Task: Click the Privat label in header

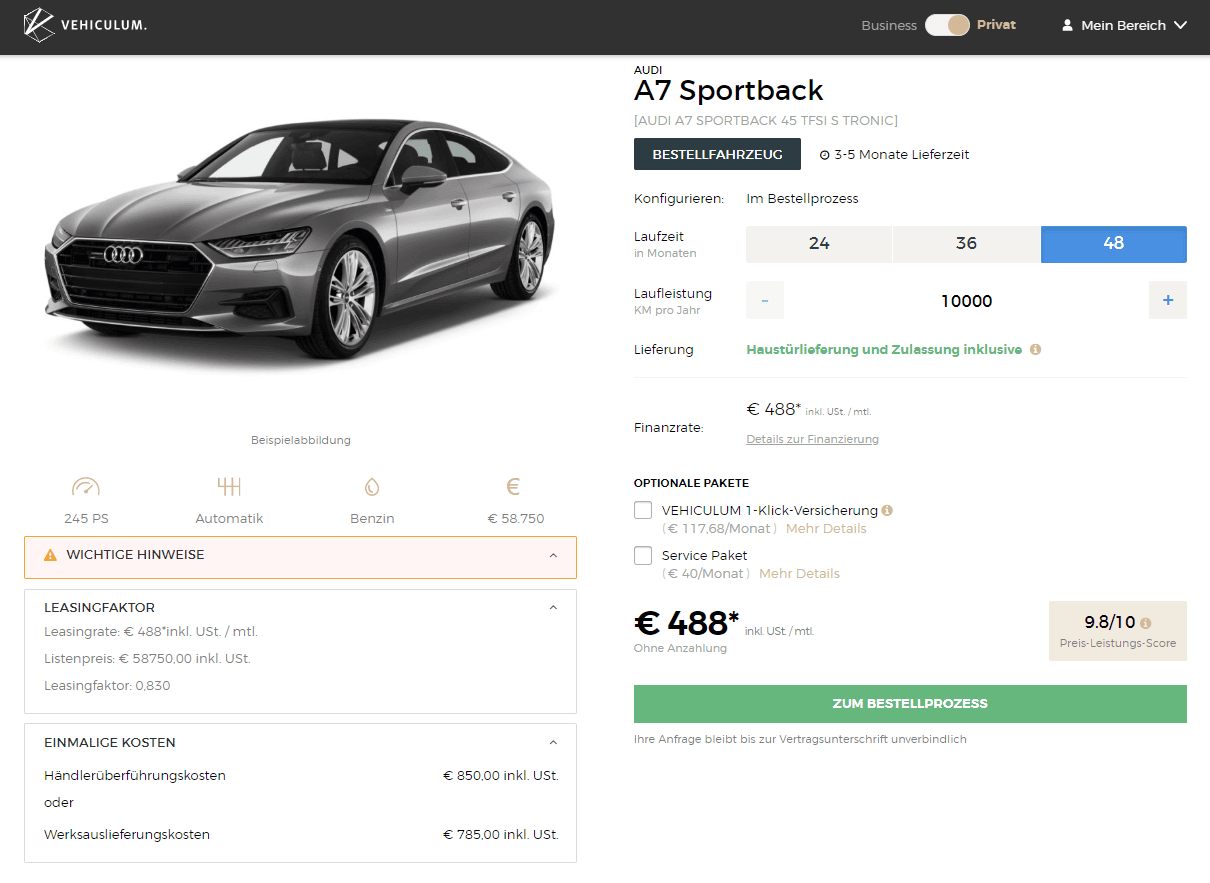Action: [x=996, y=25]
